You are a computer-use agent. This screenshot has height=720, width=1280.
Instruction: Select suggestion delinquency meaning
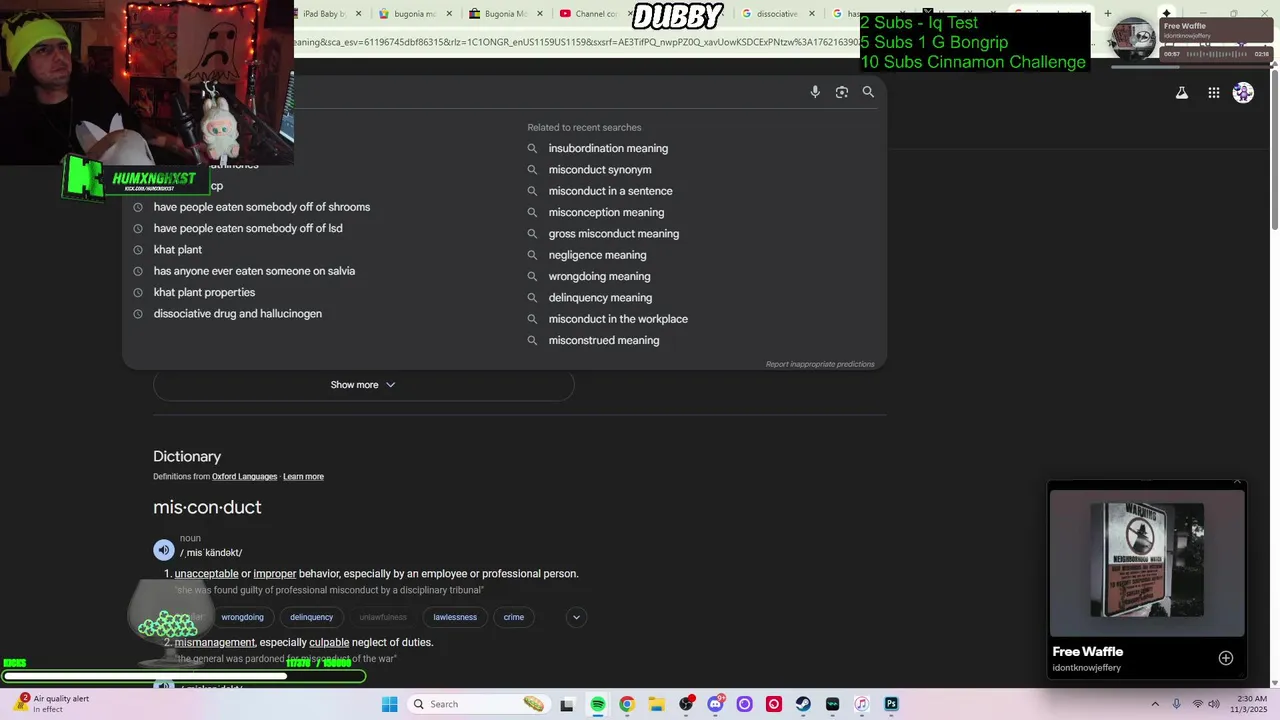point(600,298)
